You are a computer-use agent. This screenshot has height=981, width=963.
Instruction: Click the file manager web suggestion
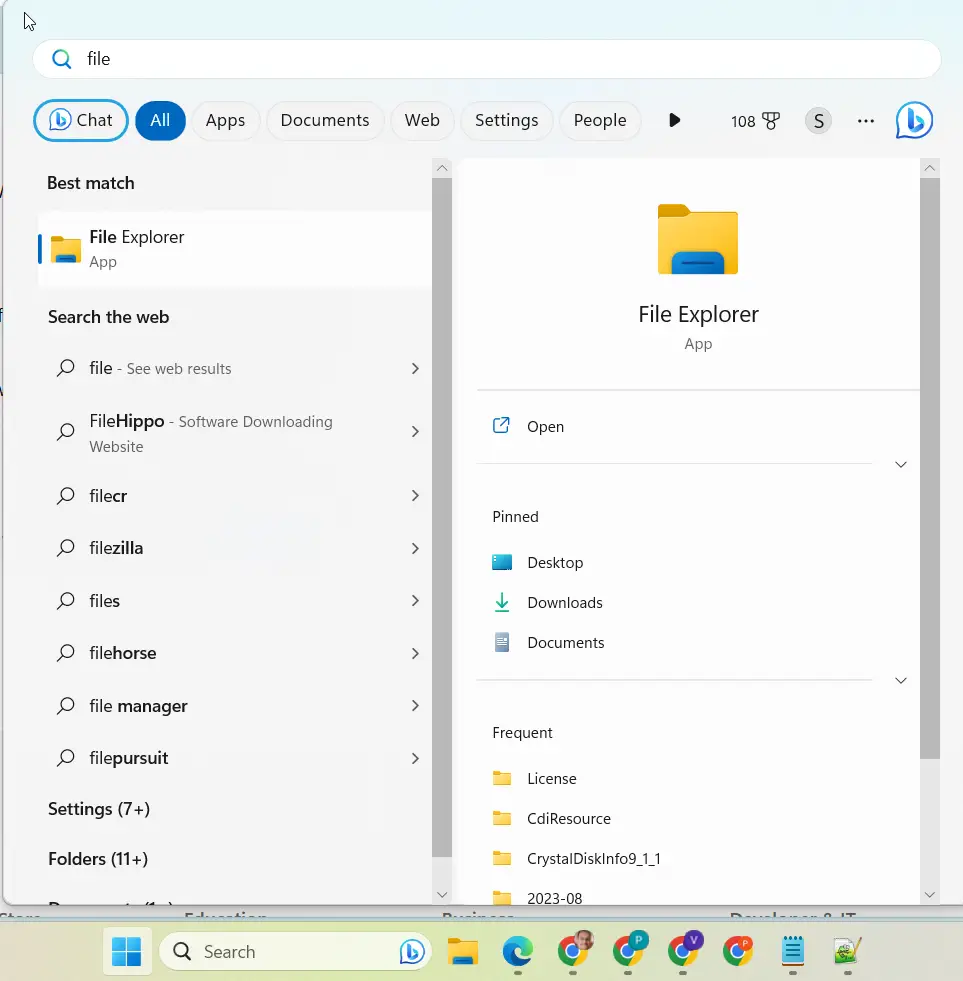[x=235, y=706]
